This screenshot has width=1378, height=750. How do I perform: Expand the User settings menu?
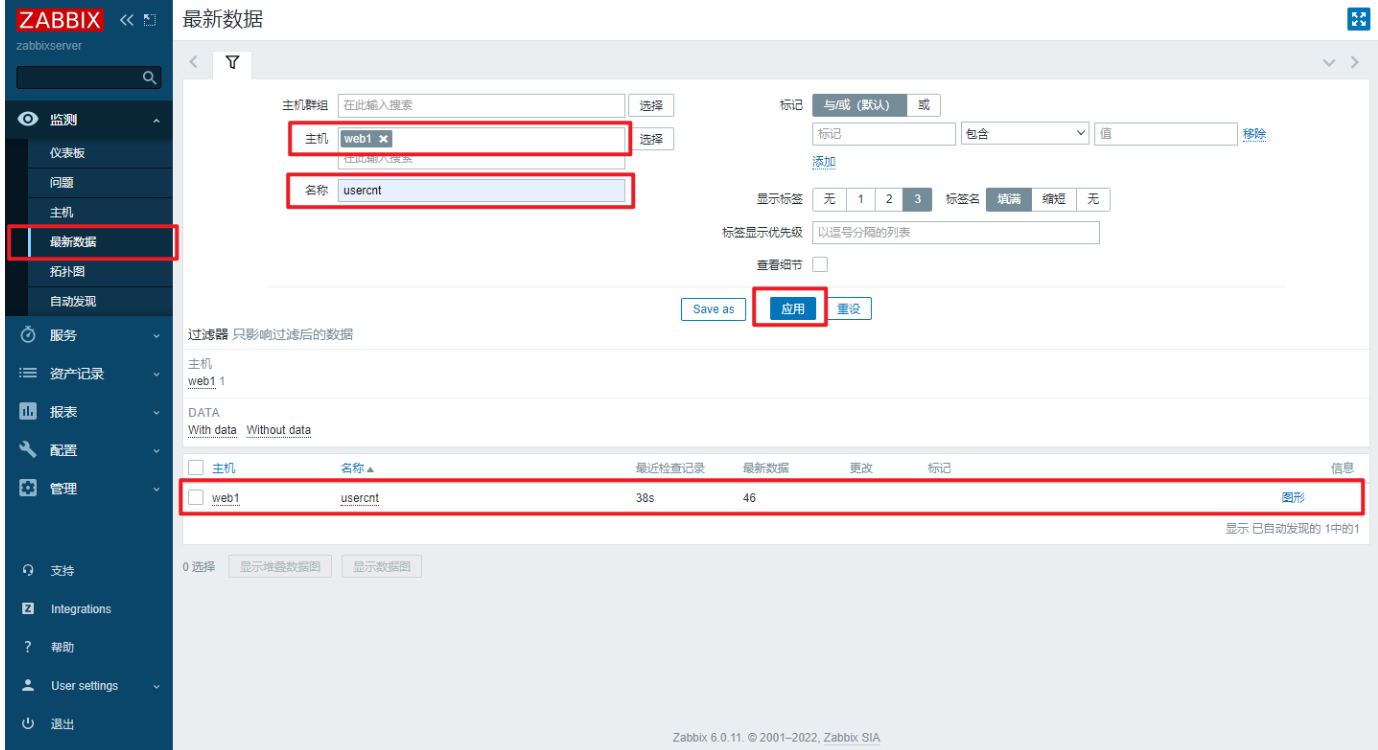point(156,687)
